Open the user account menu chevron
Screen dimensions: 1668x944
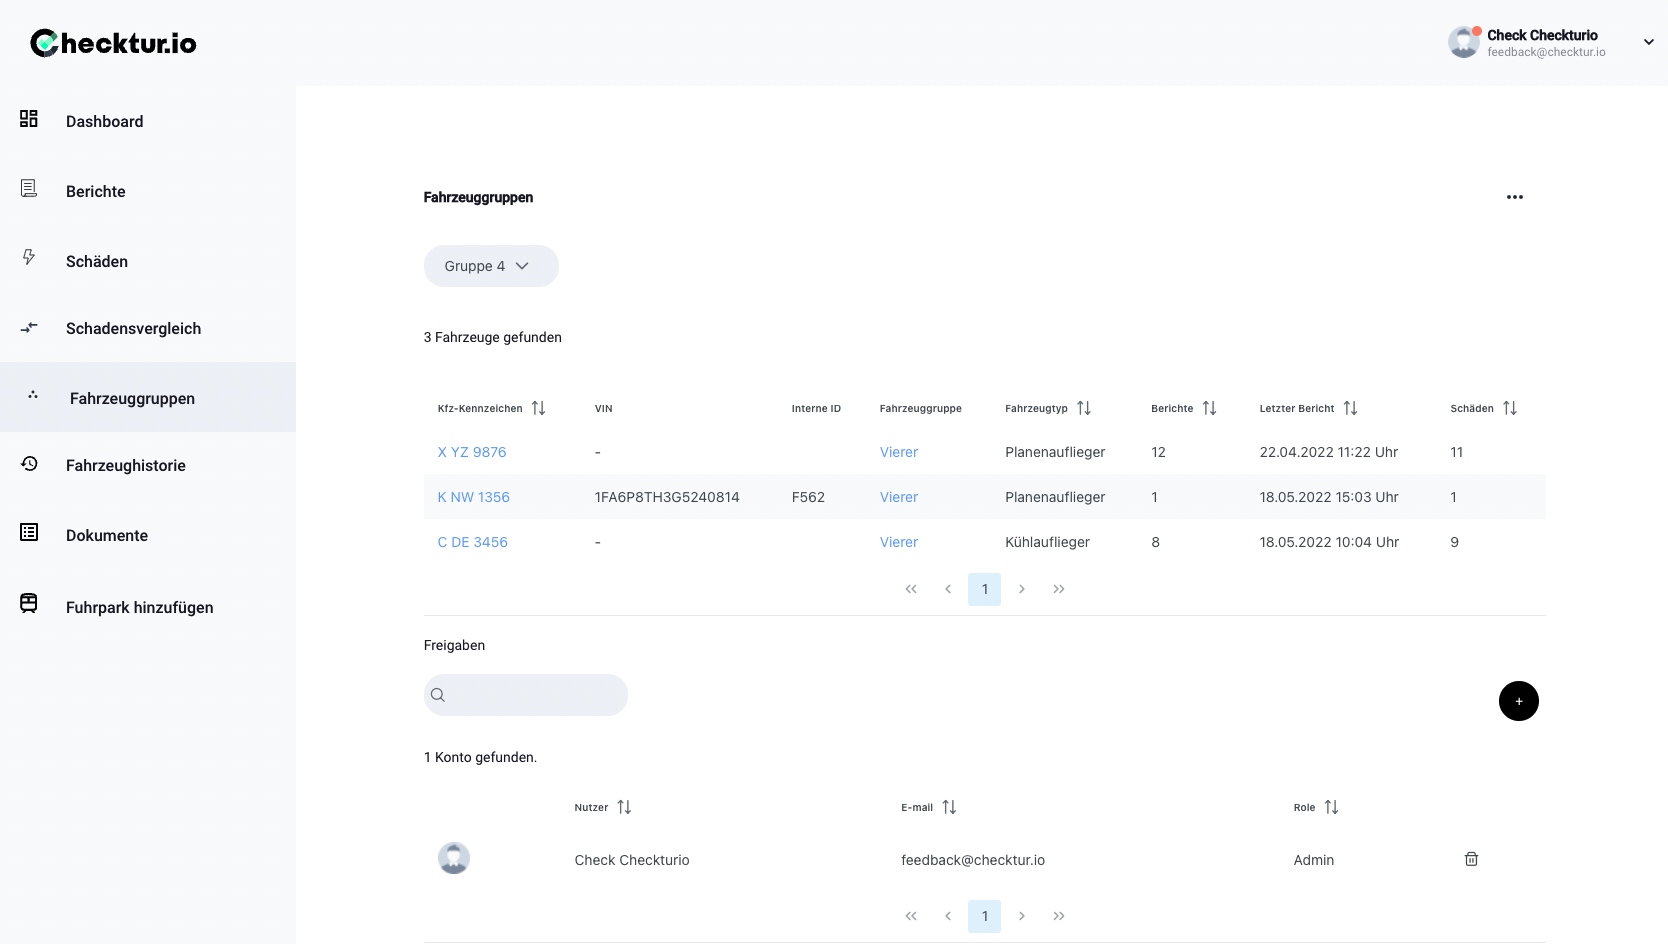[x=1648, y=42]
